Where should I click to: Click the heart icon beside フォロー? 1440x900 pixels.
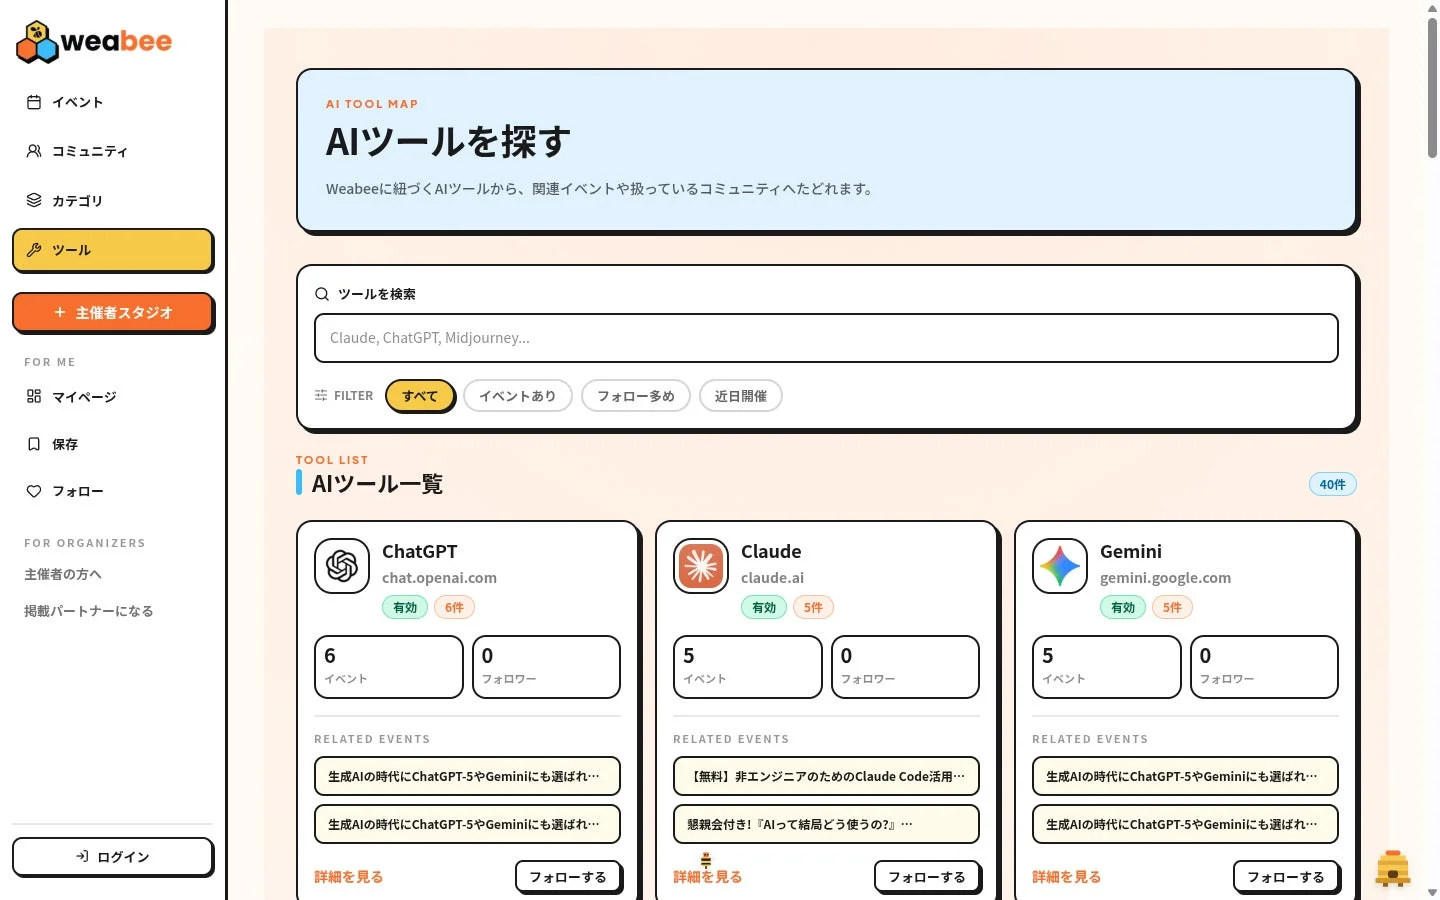pos(34,491)
